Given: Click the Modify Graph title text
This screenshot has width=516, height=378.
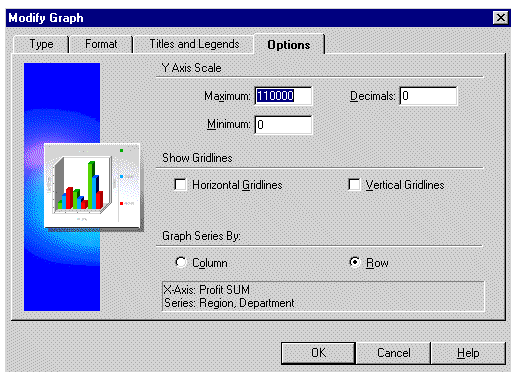Looking at the screenshot, I should (46, 18).
